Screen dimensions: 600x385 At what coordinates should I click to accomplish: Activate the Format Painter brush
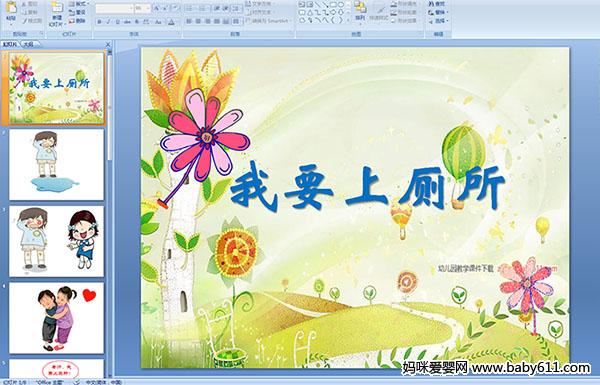click(x=24, y=21)
